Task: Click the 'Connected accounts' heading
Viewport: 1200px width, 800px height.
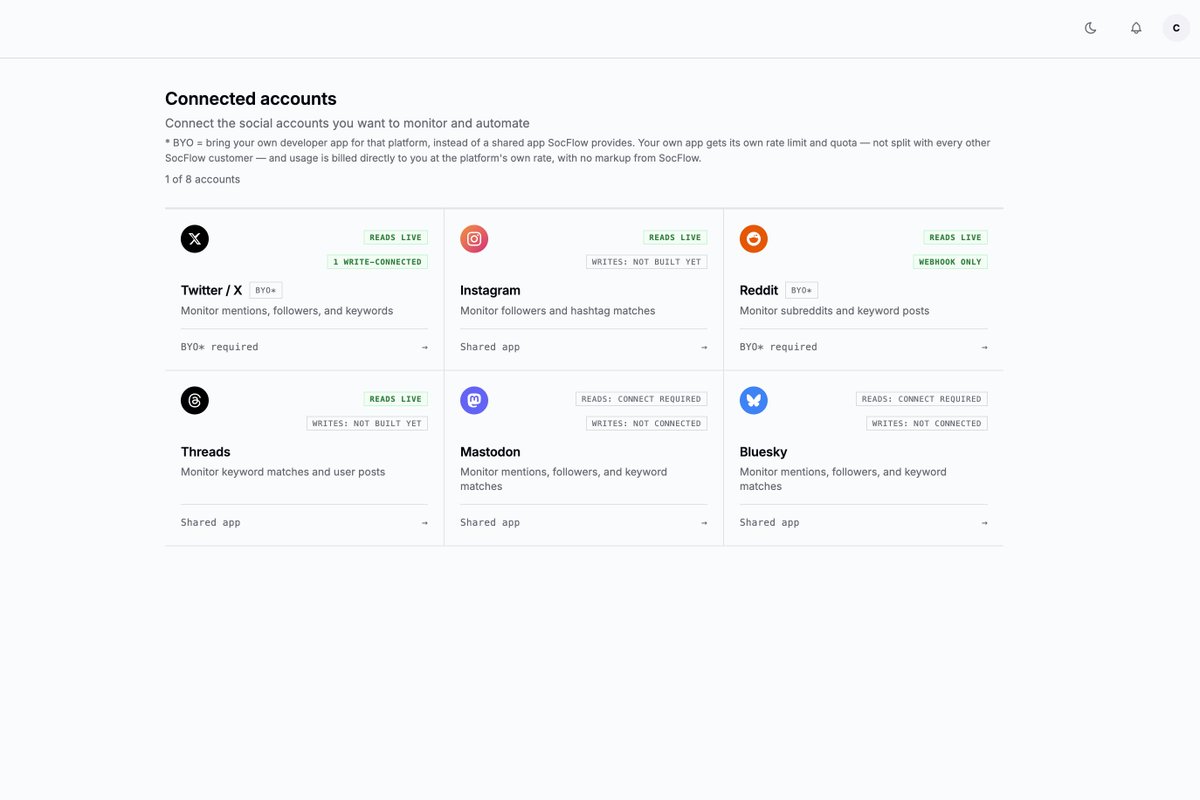Action: click(251, 99)
